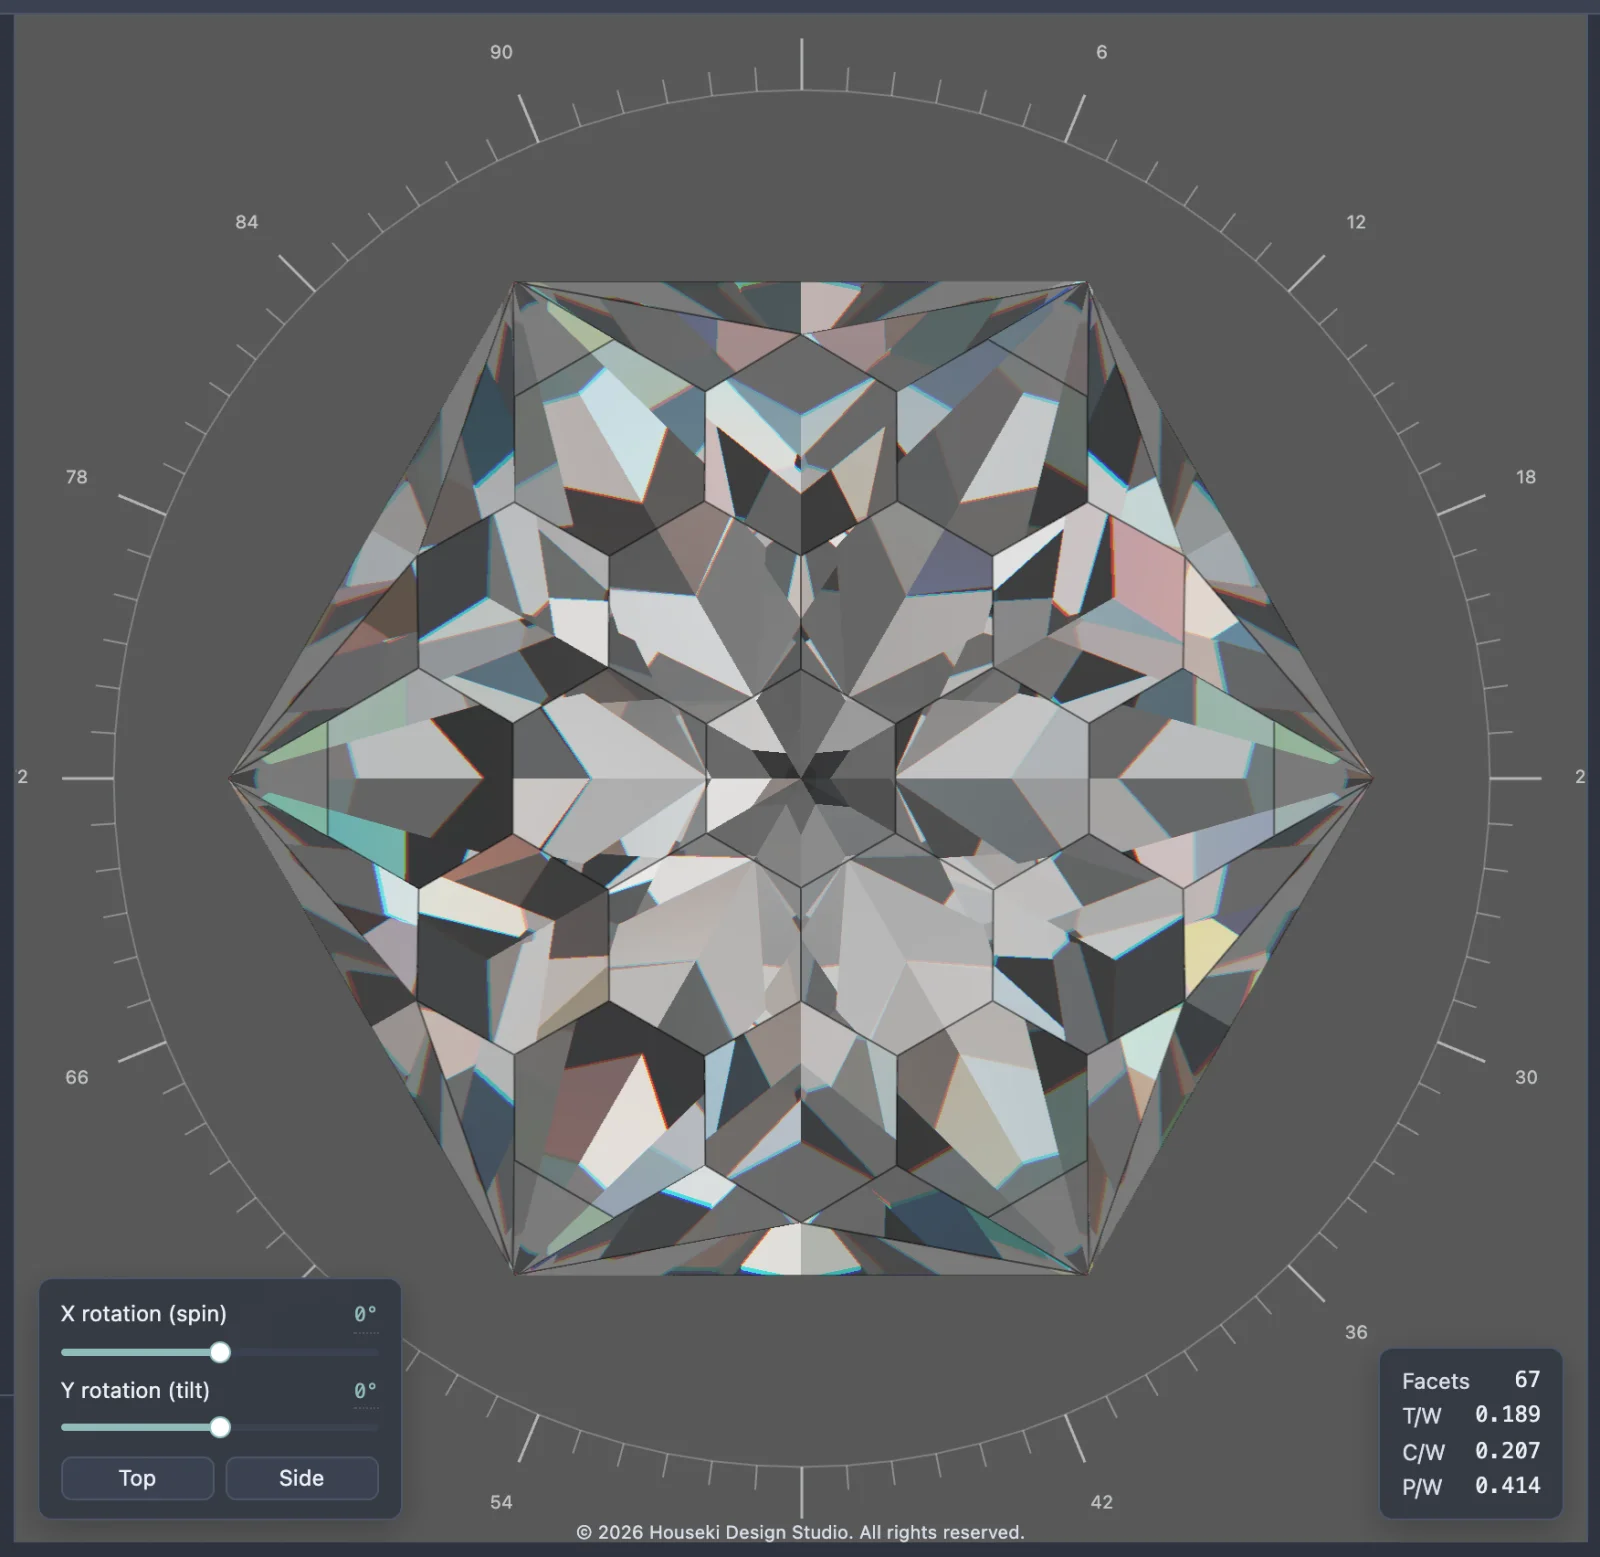The width and height of the screenshot is (1600, 1557).
Task: Click the X rotation (spin) slider handle
Action: tap(220, 1353)
